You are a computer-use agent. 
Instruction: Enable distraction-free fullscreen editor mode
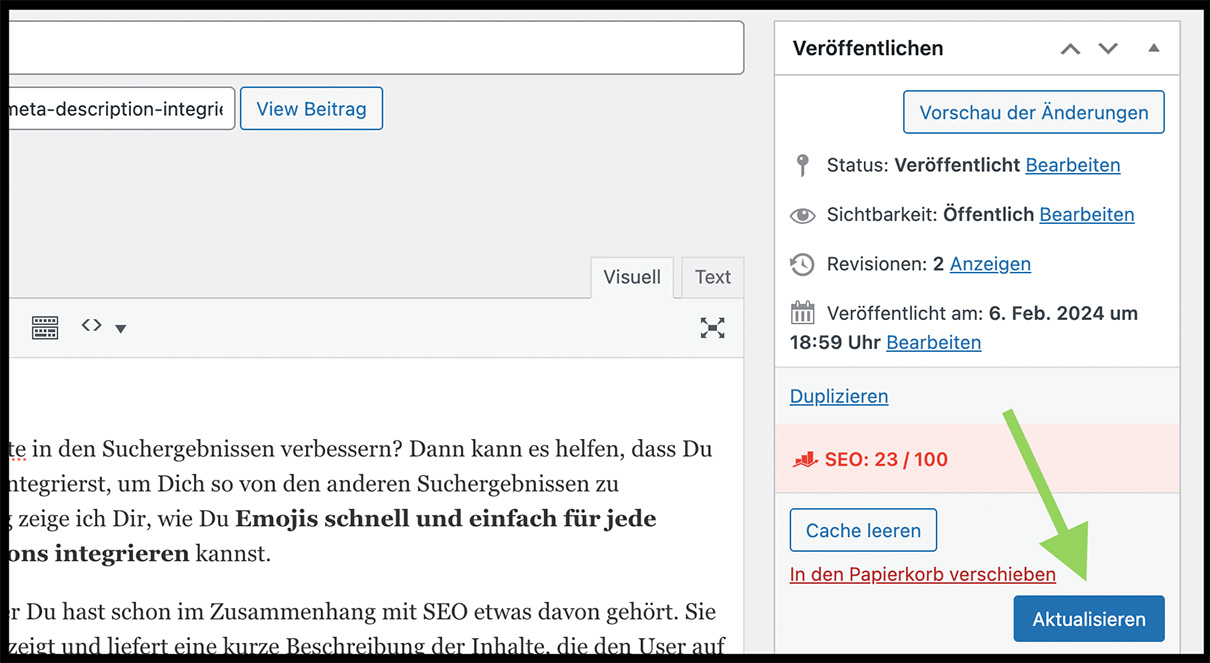pyautogui.click(x=712, y=328)
